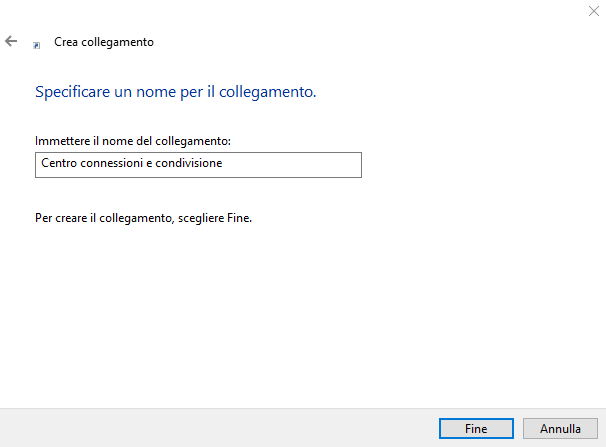Click the Annulla button

(560, 428)
